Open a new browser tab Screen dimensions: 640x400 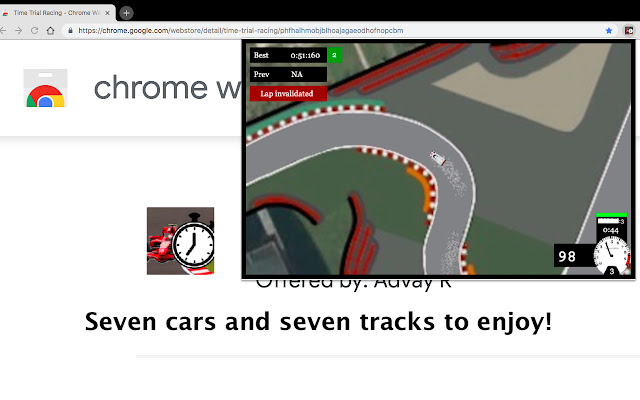126,13
